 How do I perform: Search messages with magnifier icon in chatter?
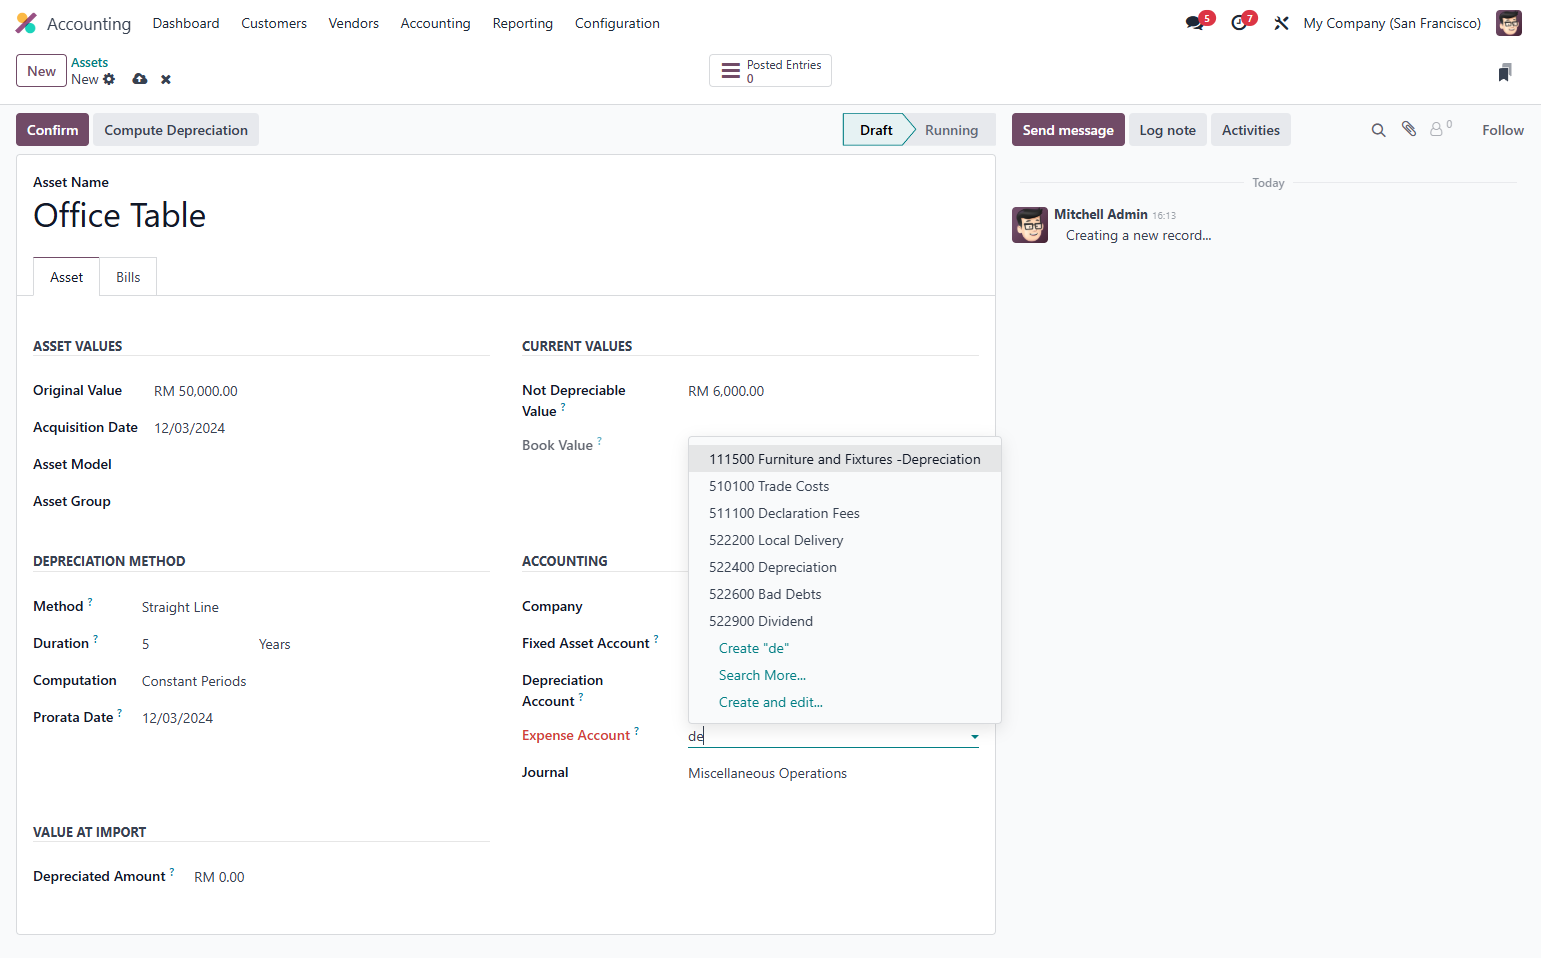[x=1378, y=130]
